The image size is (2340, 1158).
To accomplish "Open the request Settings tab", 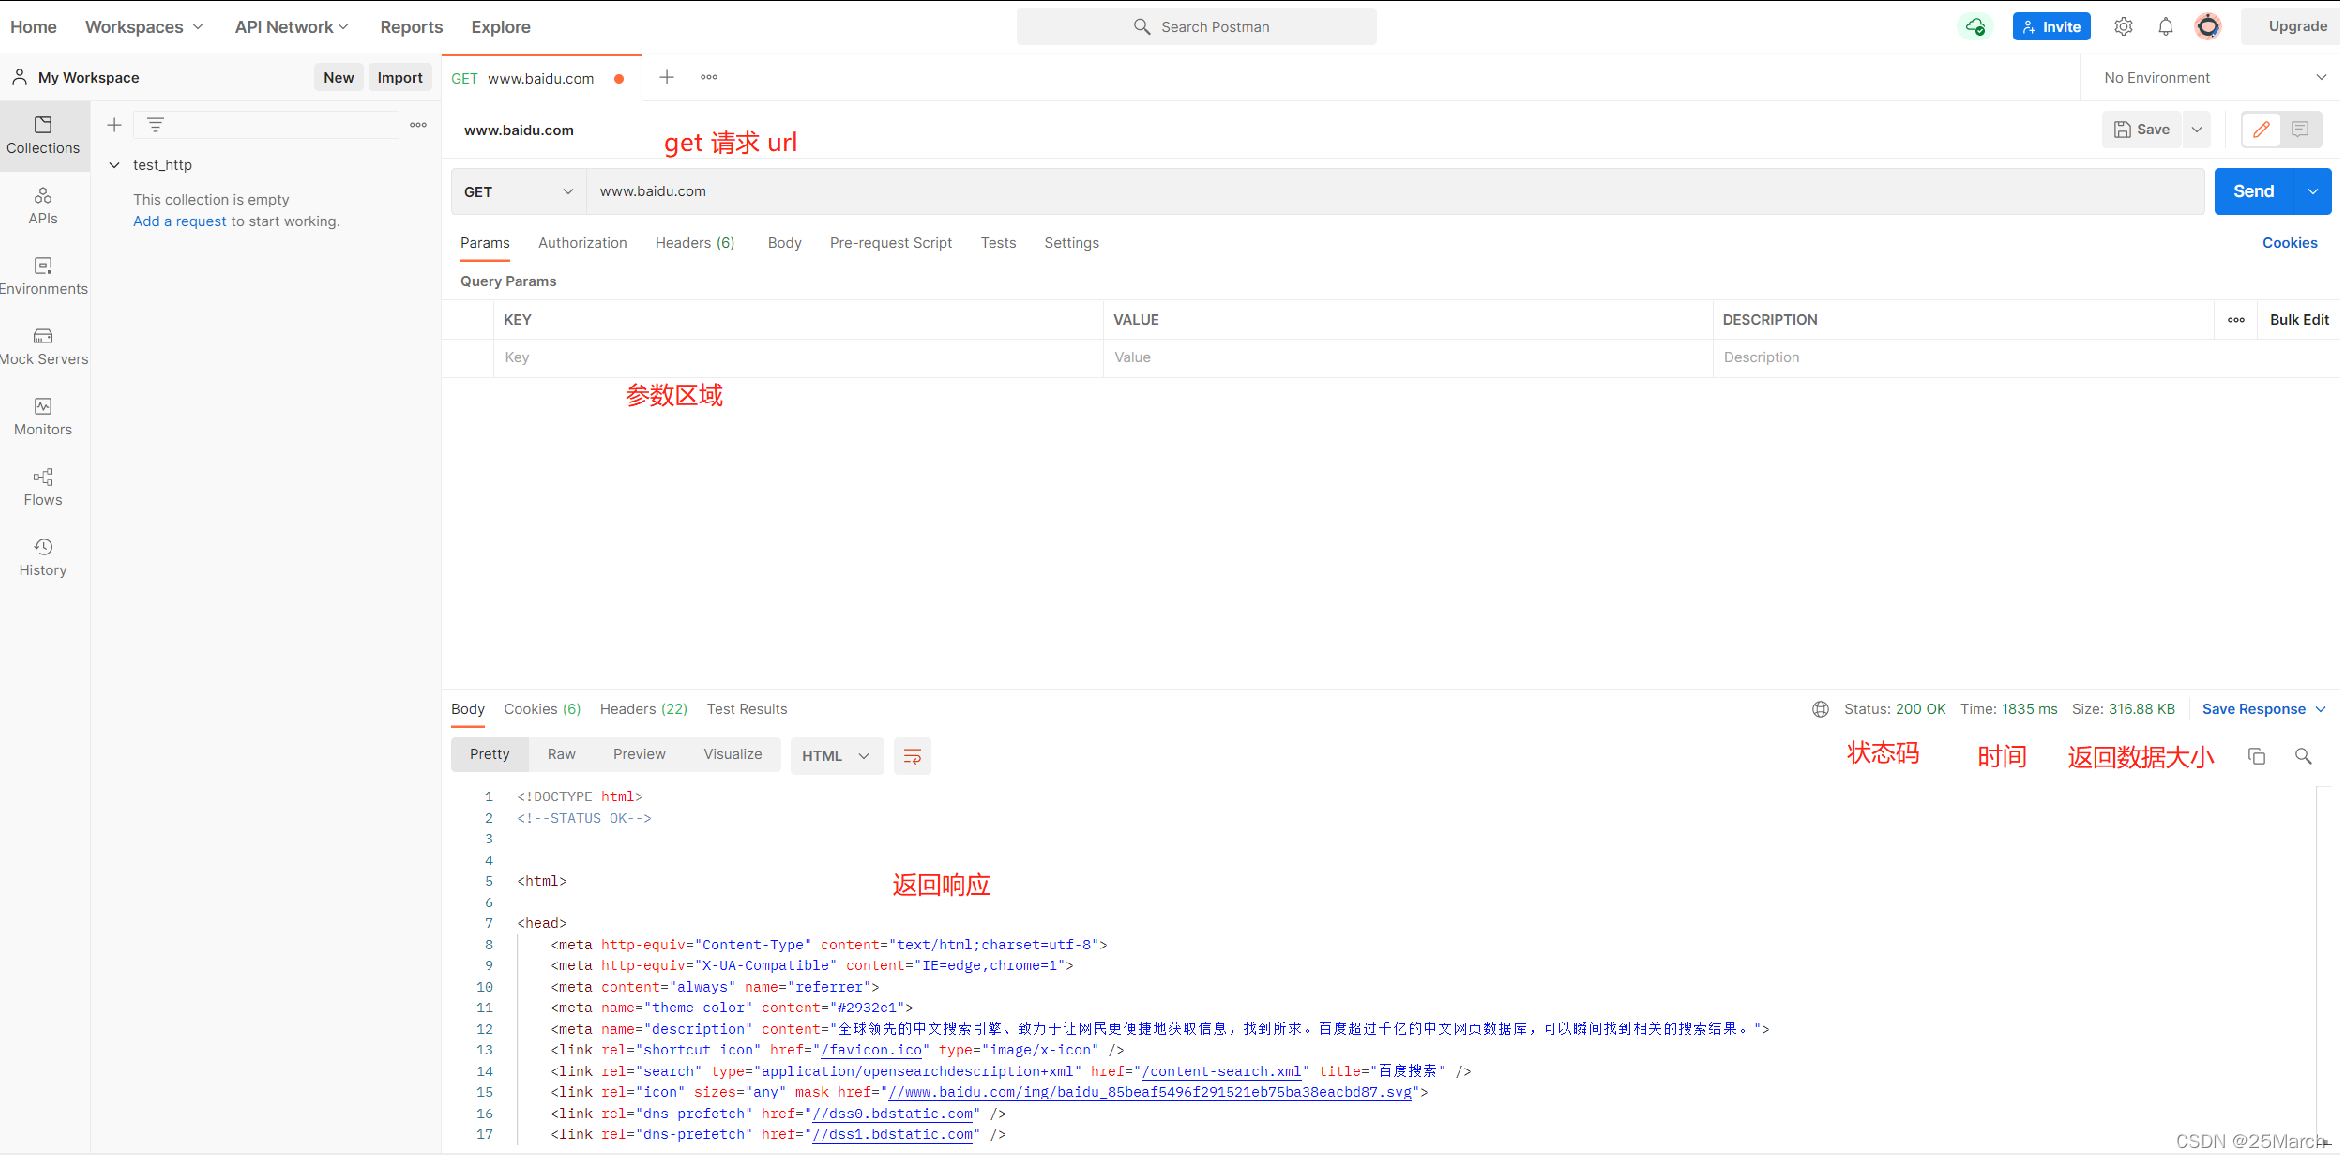I will [1071, 243].
